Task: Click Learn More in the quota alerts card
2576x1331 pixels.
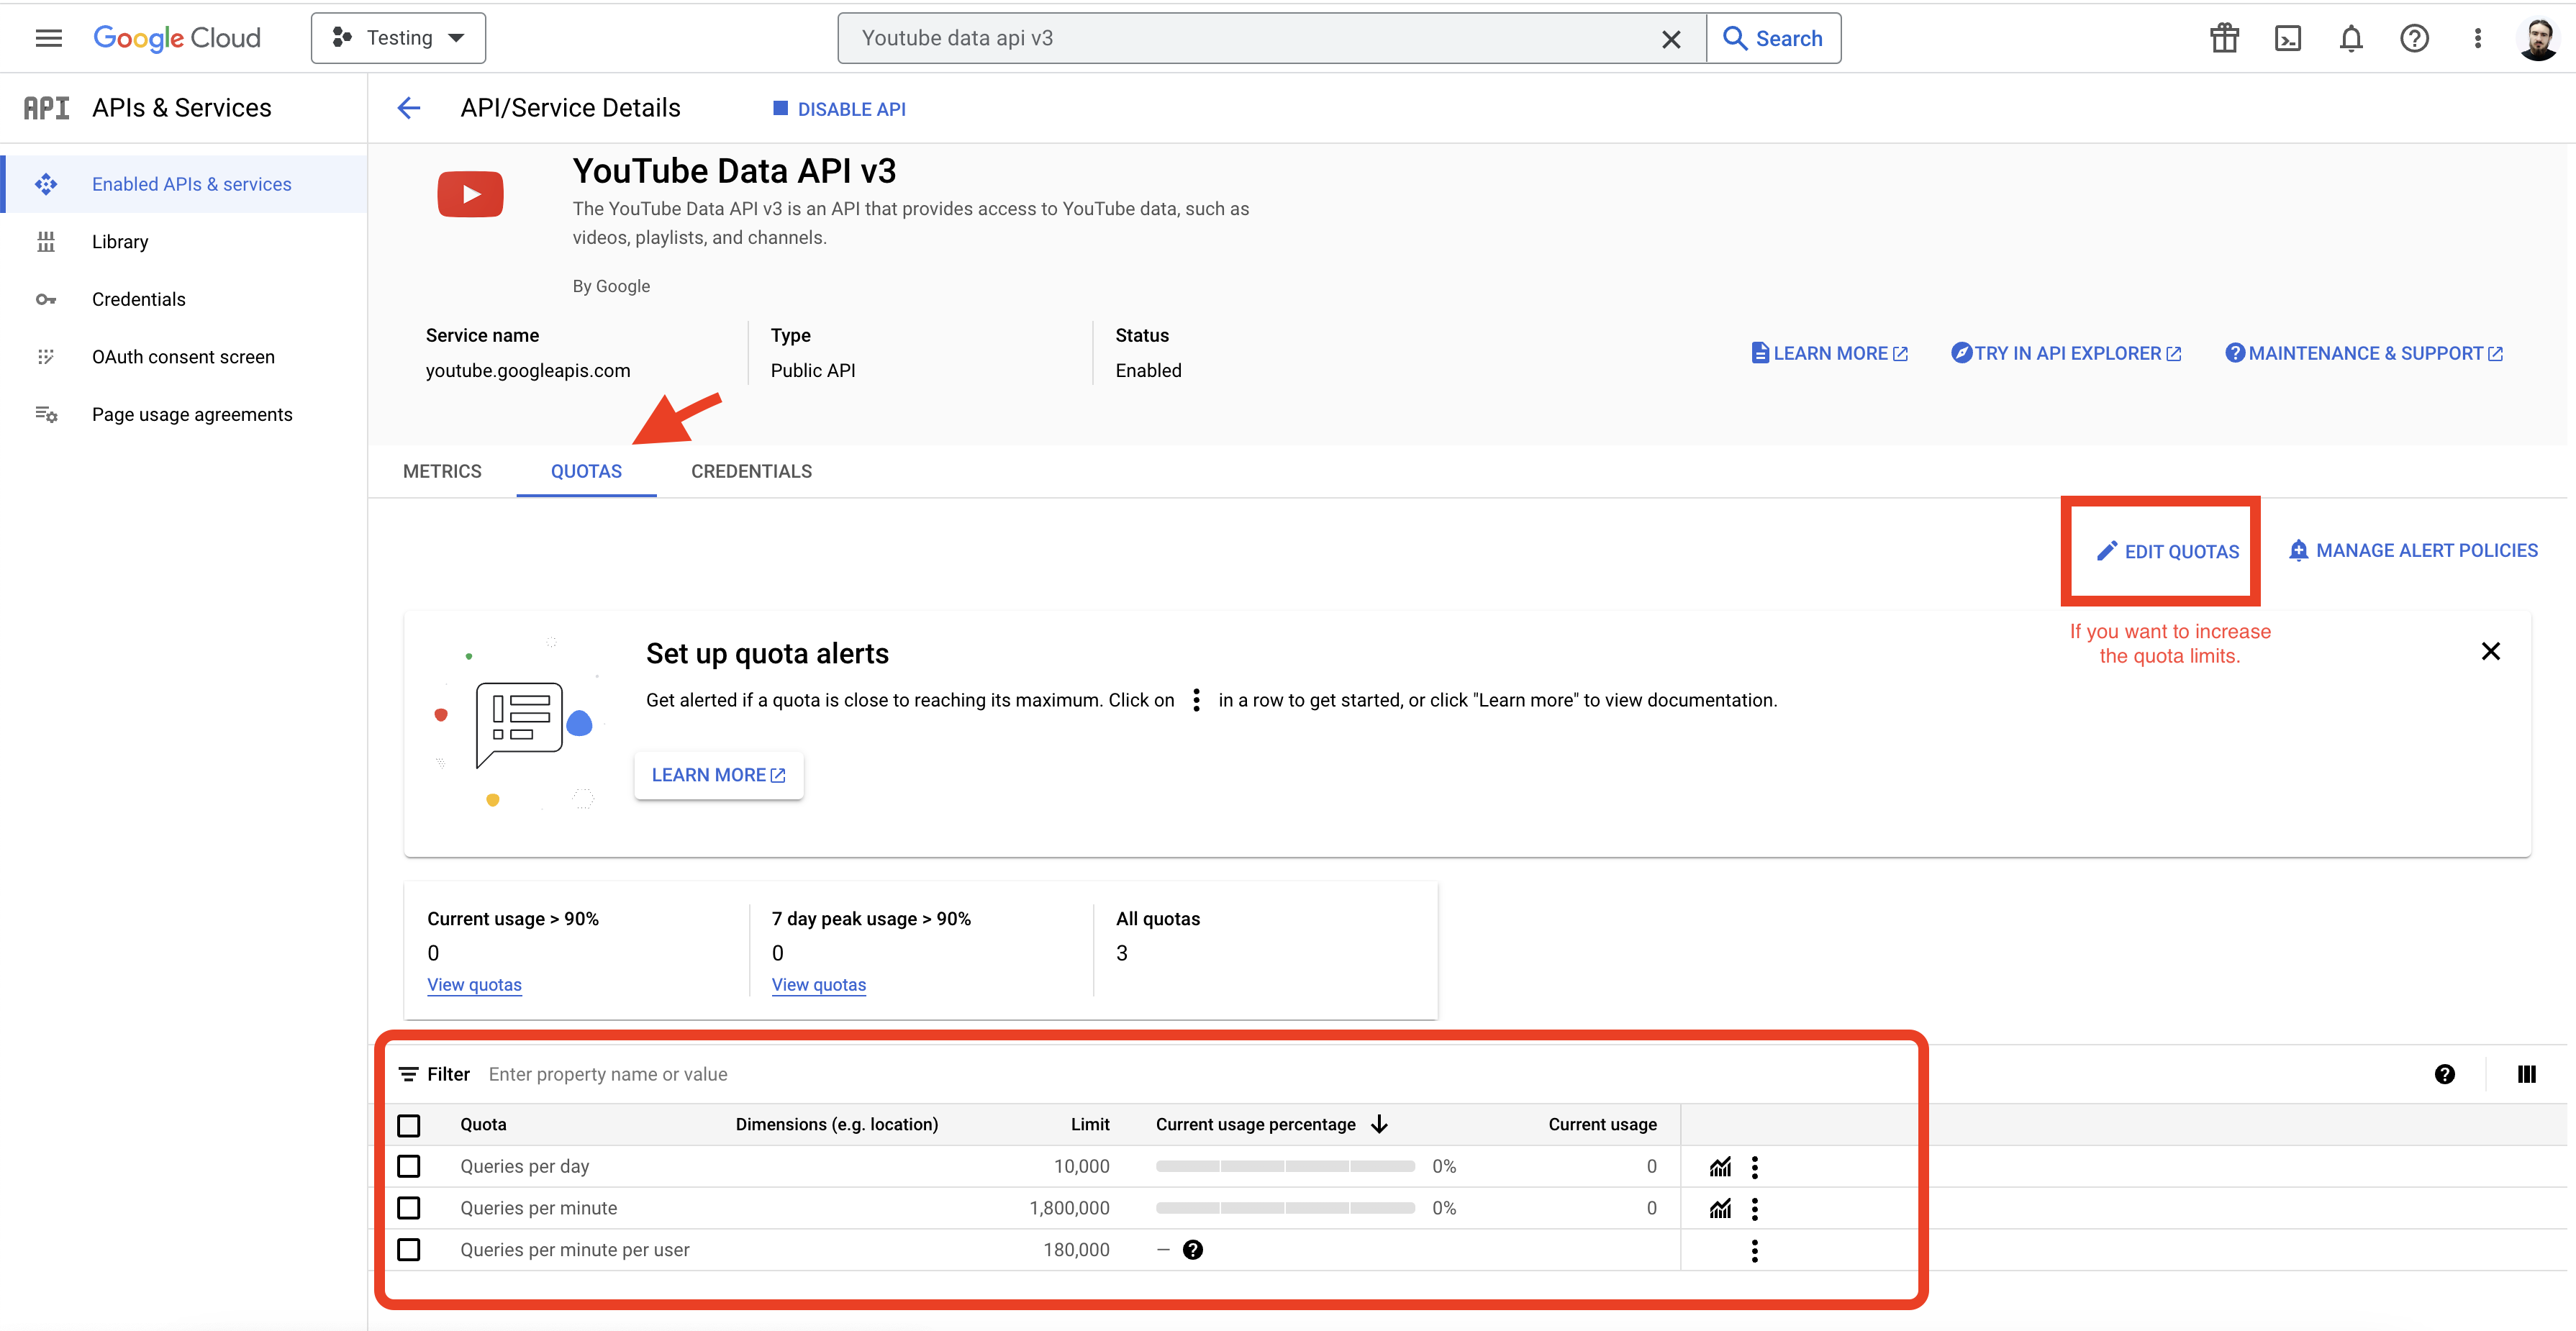Action: pyautogui.click(x=719, y=775)
